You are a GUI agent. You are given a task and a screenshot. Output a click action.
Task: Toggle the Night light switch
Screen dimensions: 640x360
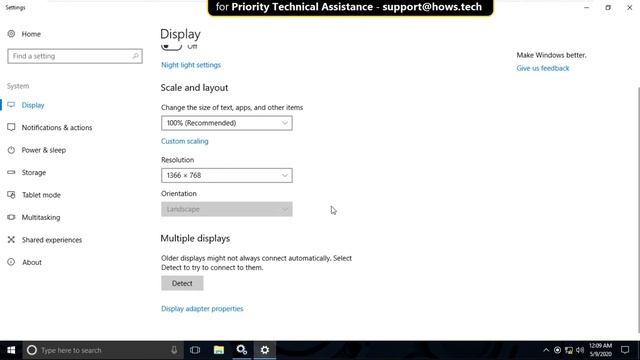(171, 47)
